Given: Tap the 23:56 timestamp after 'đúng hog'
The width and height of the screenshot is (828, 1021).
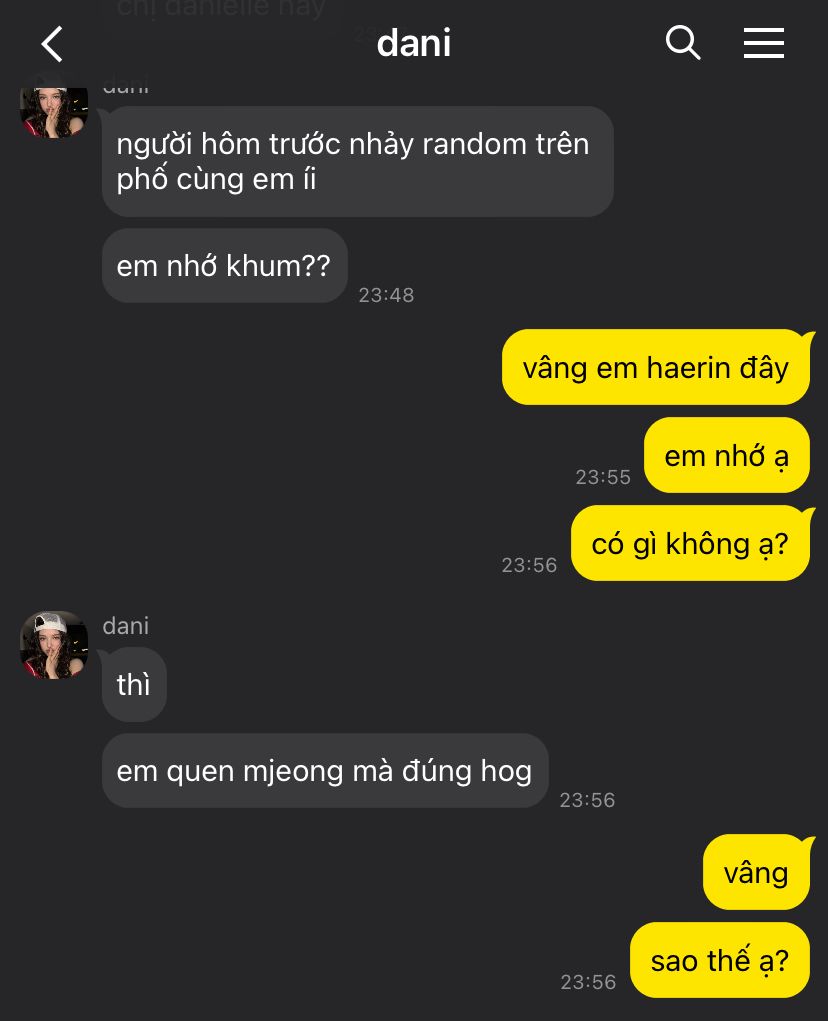Looking at the screenshot, I should coord(587,800).
